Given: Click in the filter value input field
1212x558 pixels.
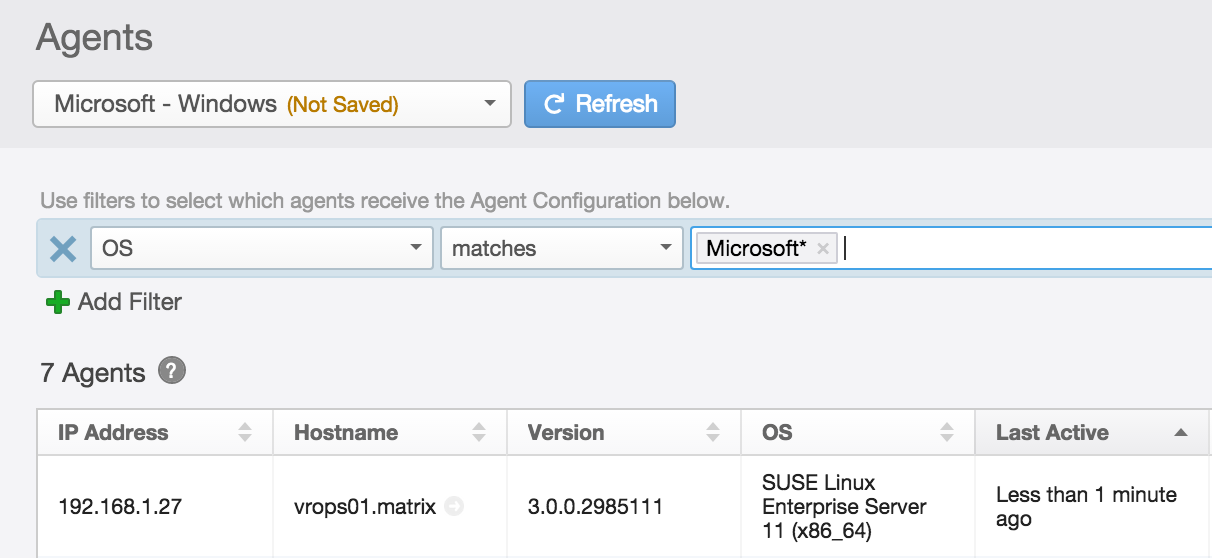Looking at the screenshot, I should (x=1020, y=249).
